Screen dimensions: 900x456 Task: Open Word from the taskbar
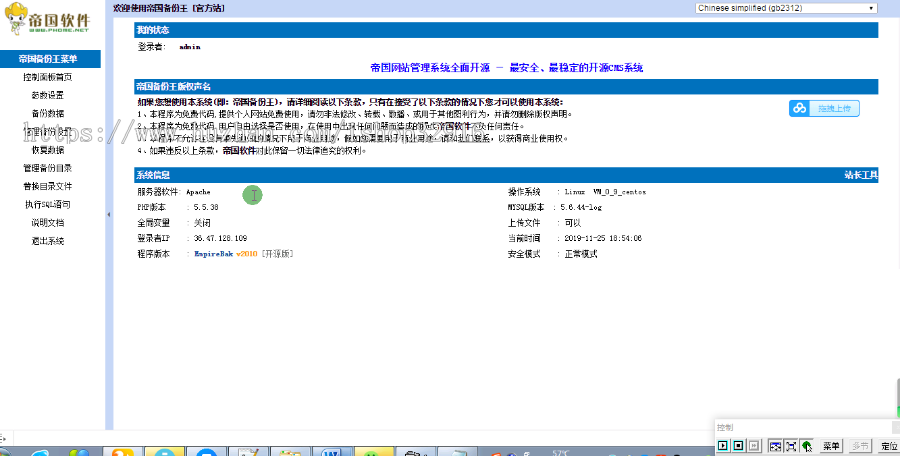coord(331,451)
